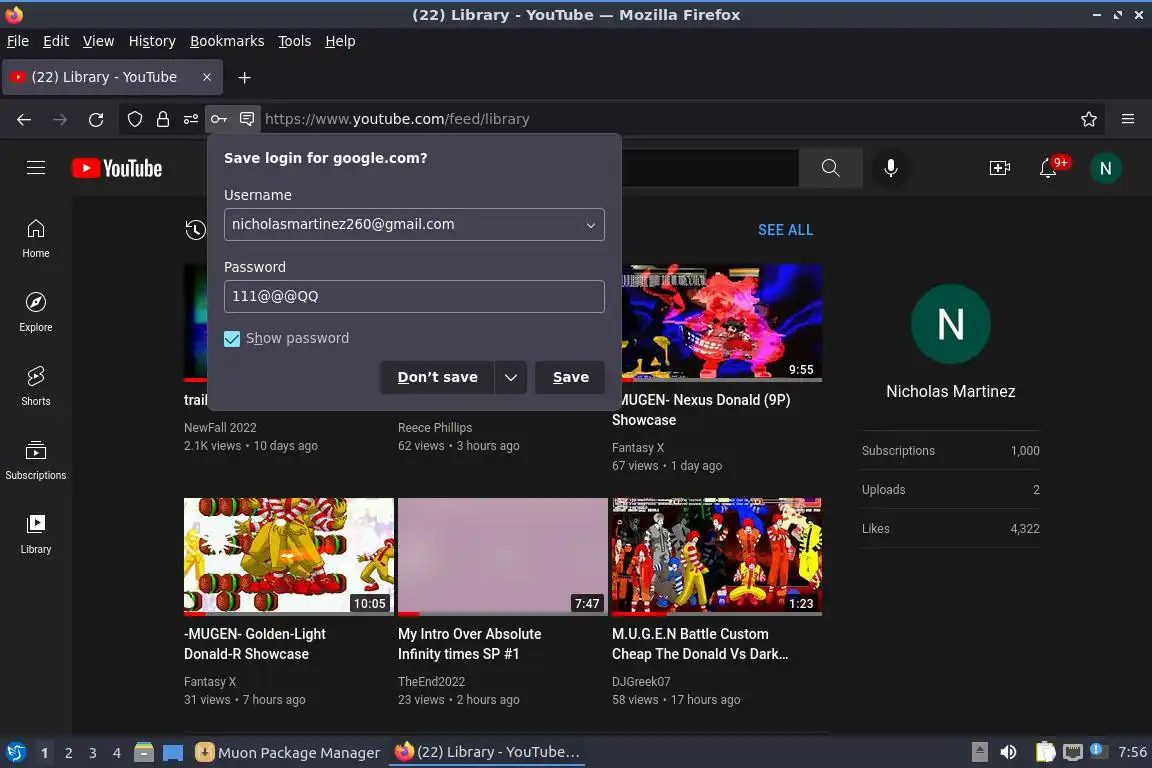Bookmark this page with the star icon
The image size is (1152, 768).
click(1089, 119)
